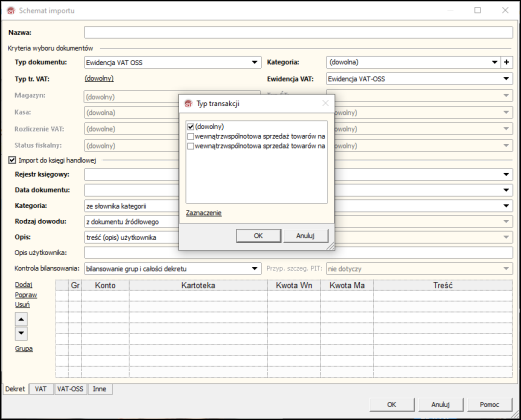Image resolution: width=521 pixels, height=420 pixels.
Task: Move decree row down with arrow button
Action: click(x=21, y=333)
